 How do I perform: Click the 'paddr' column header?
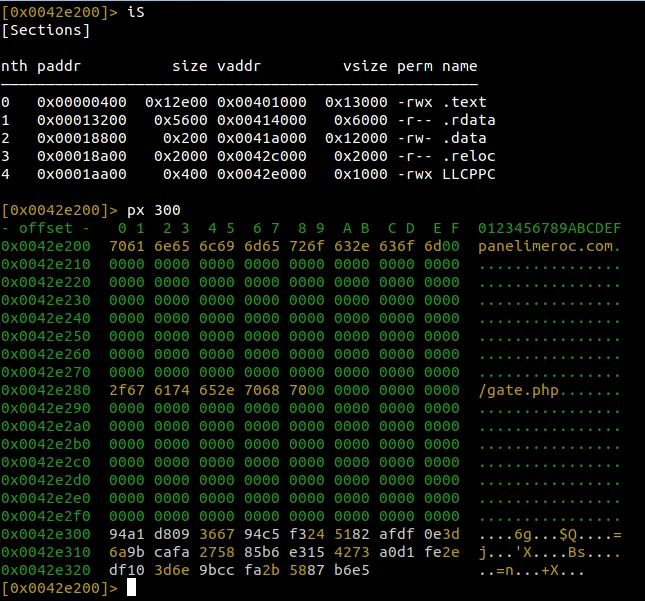coord(59,66)
